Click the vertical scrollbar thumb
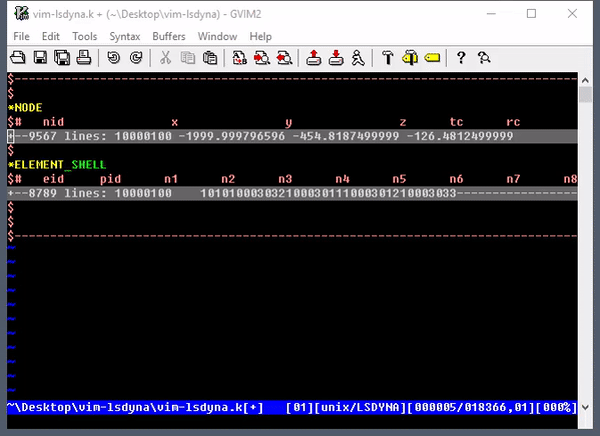The height and width of the screenshot is (436, 600). tap(585, 95)
